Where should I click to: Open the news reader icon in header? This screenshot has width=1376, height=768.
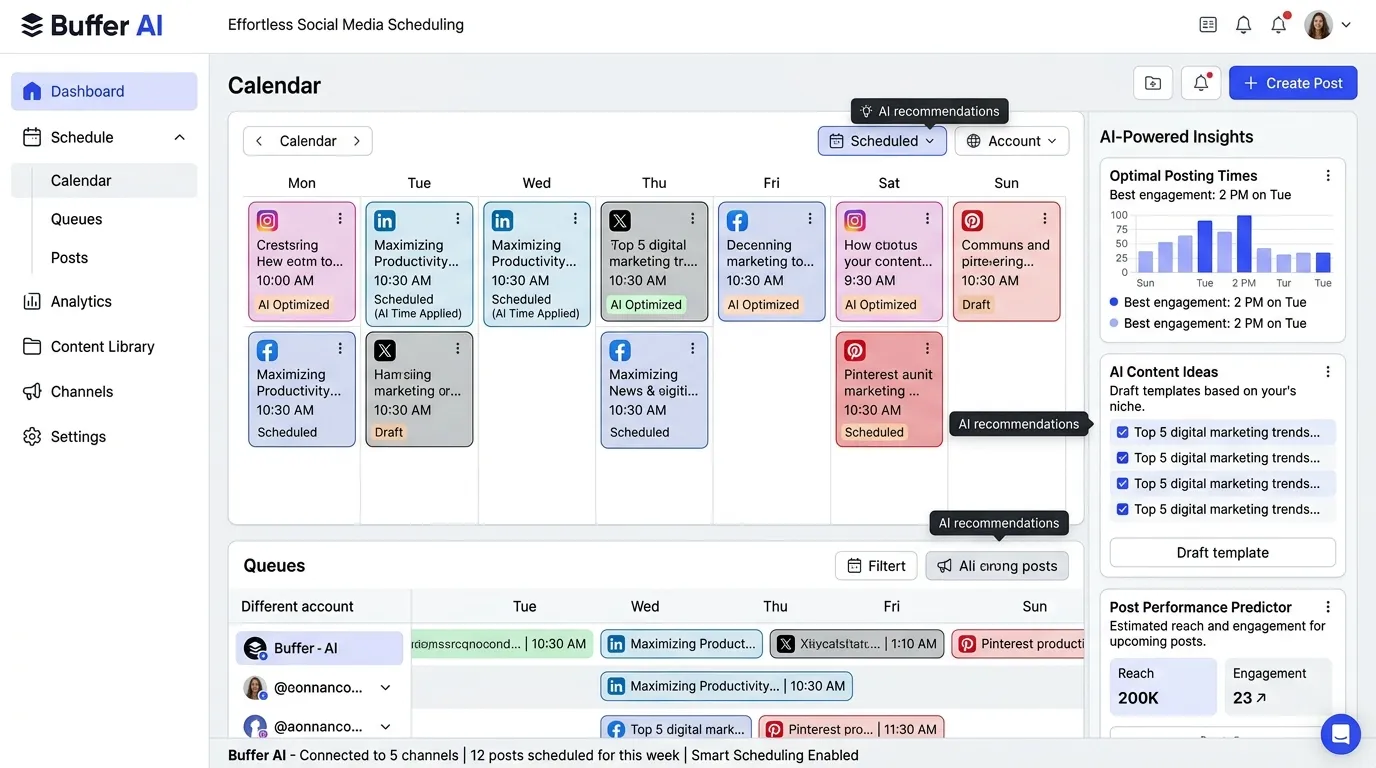coord(1208,25)
